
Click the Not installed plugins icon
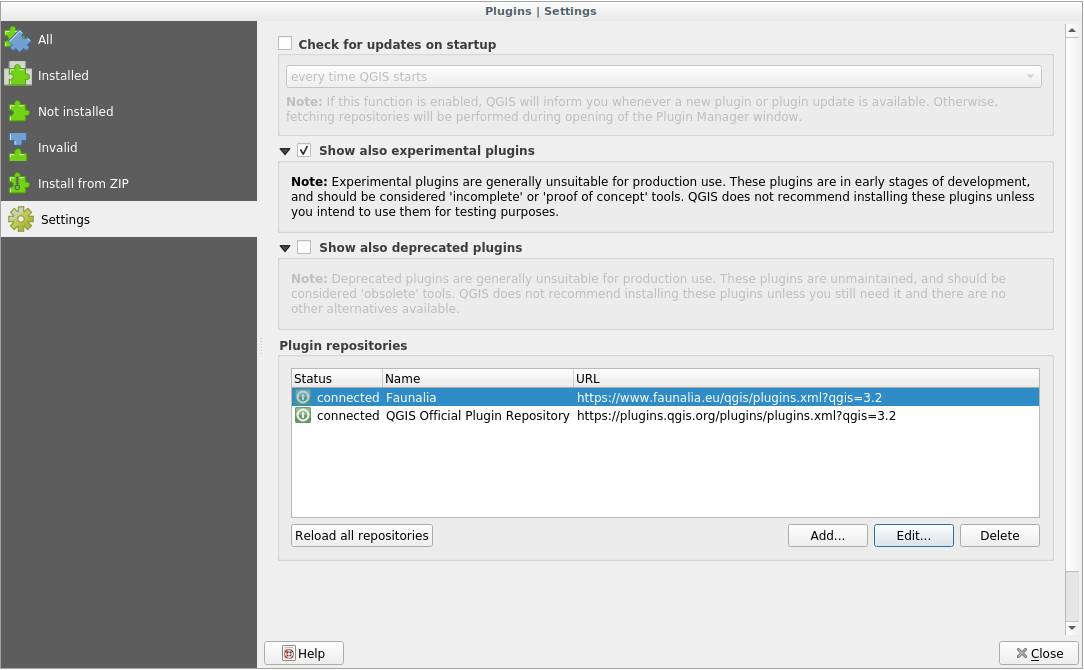click(18, 111)
